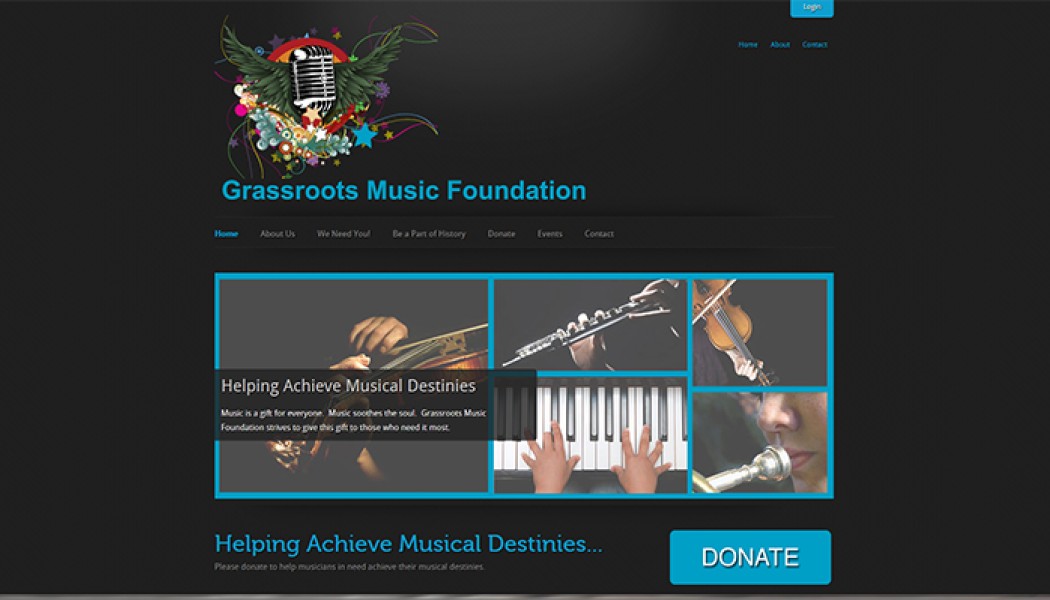Open Be a Part of History page
The height and width of the screenshot is (600, 1050).
[429, 234]
